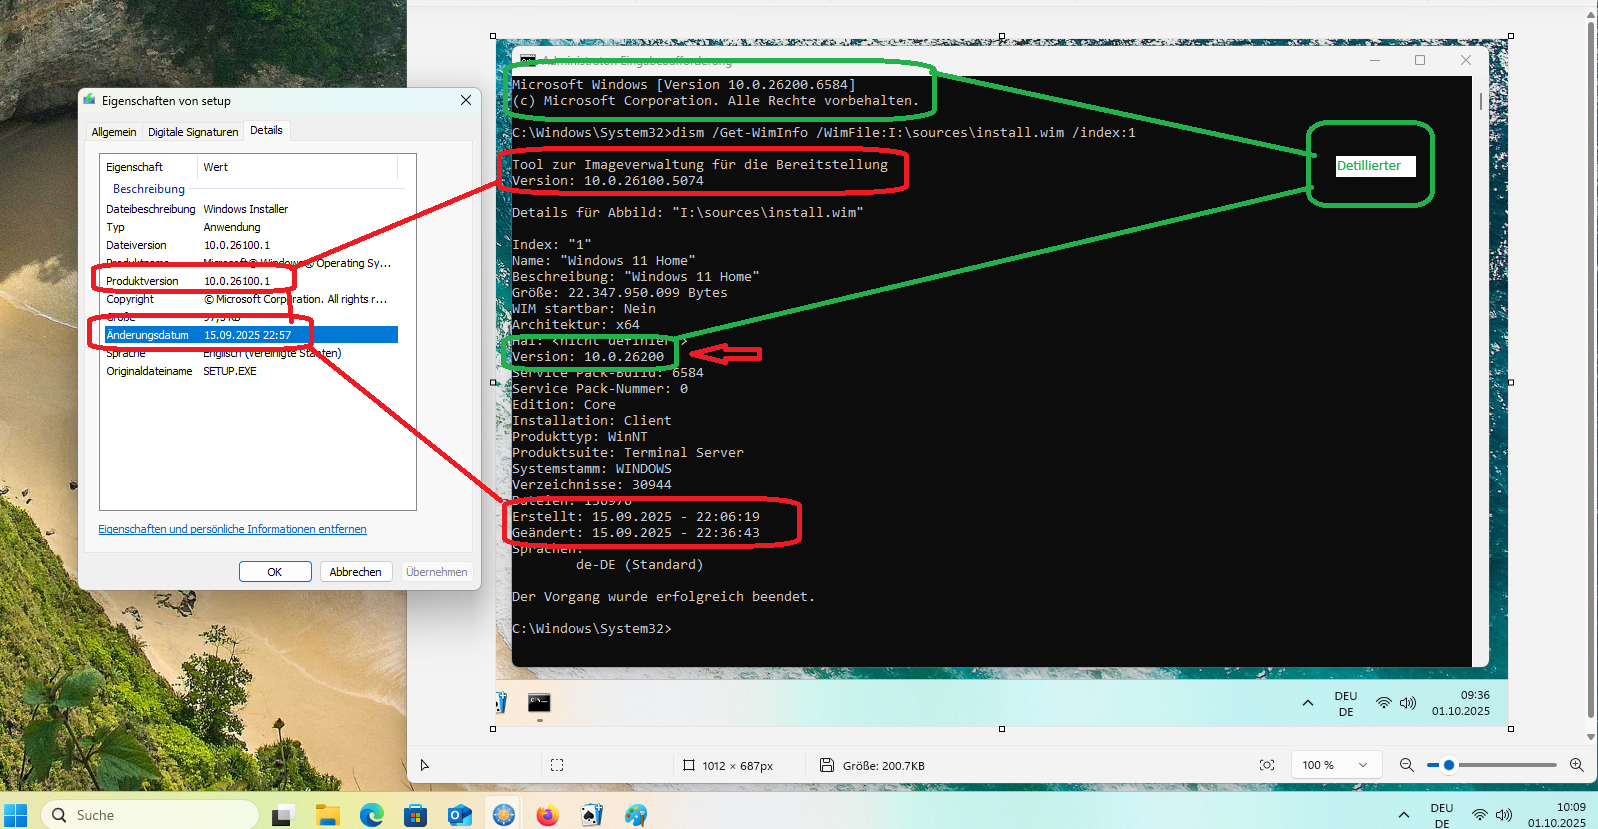This screenshot has height=829, width=1598.
Task: Select the Dateiversion row
Action: 251,245
